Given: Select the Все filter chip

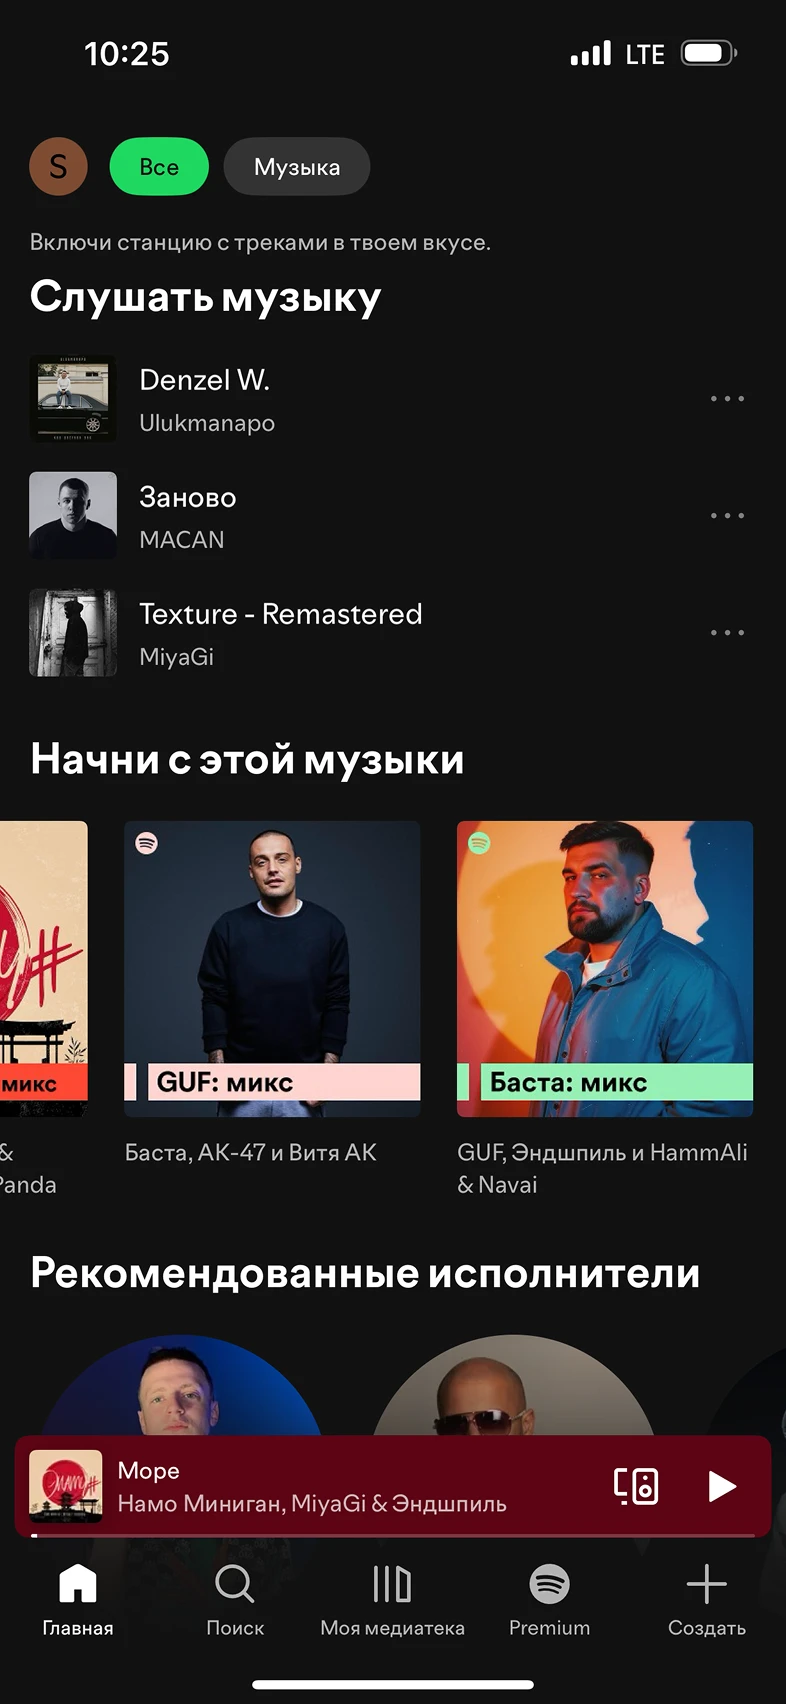Looking at the screenshot, I should (159, 167).
